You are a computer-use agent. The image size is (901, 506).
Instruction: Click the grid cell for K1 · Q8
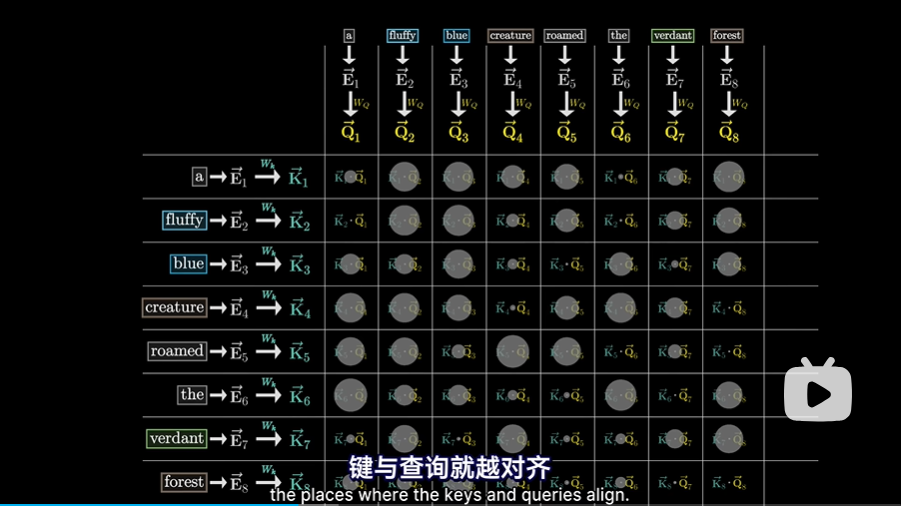[x=729, y=177]
